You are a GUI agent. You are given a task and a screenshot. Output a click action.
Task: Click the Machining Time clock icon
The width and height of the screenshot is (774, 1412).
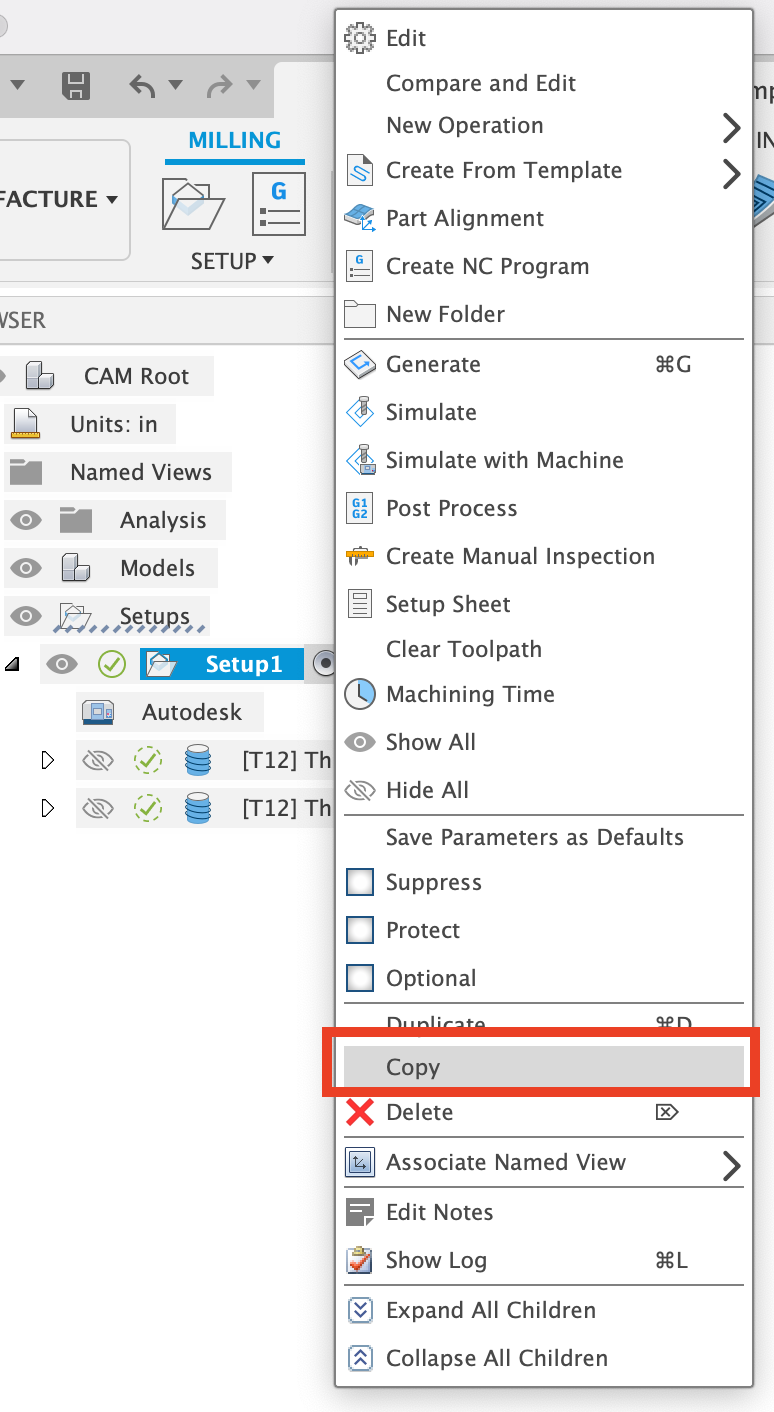[359, 694]
